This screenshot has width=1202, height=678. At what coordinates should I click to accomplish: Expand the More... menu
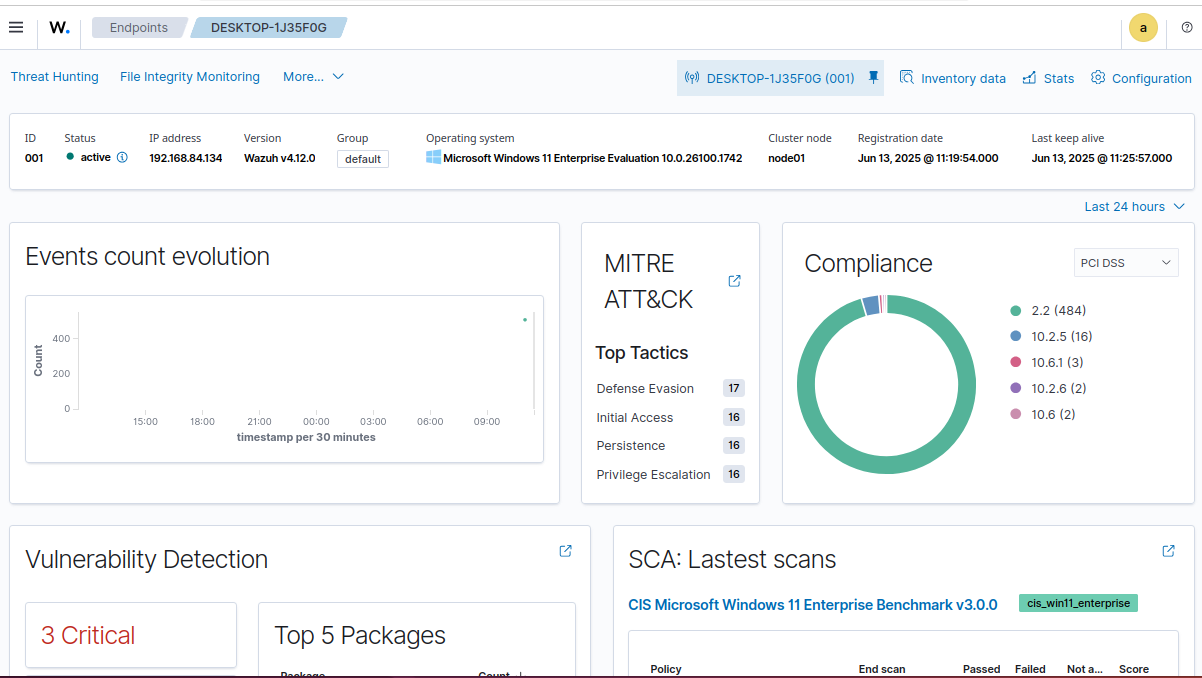click(x=313, y=77)
